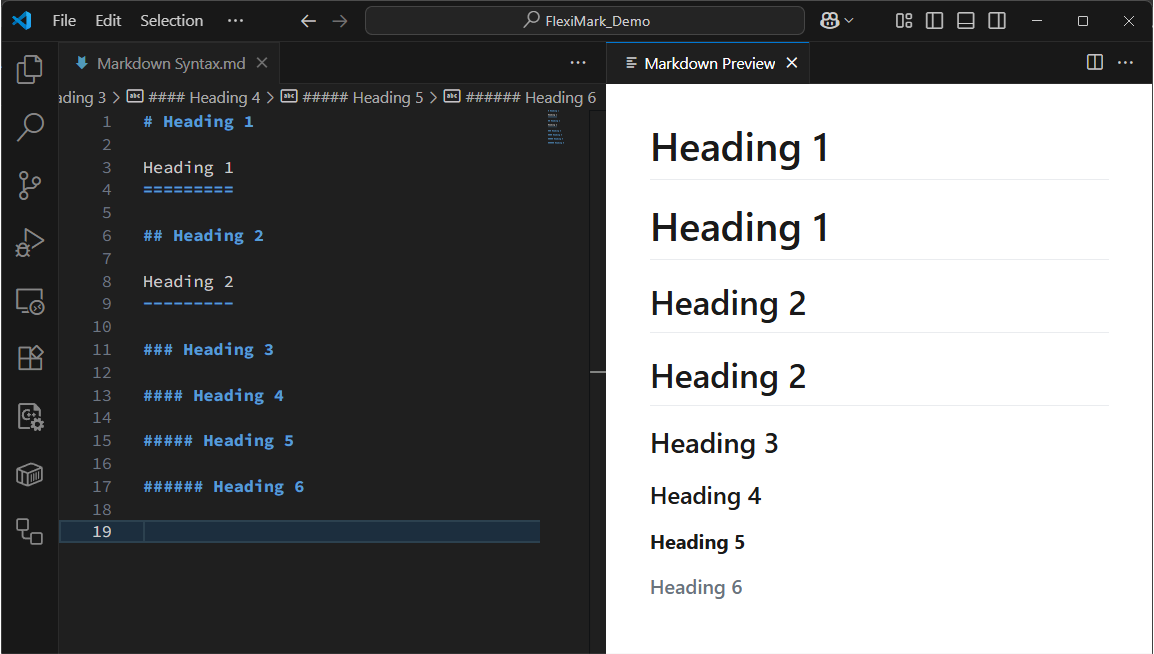
Task: Click the ###### Heading 6 breadcrumb
Action: pos(531,97)
